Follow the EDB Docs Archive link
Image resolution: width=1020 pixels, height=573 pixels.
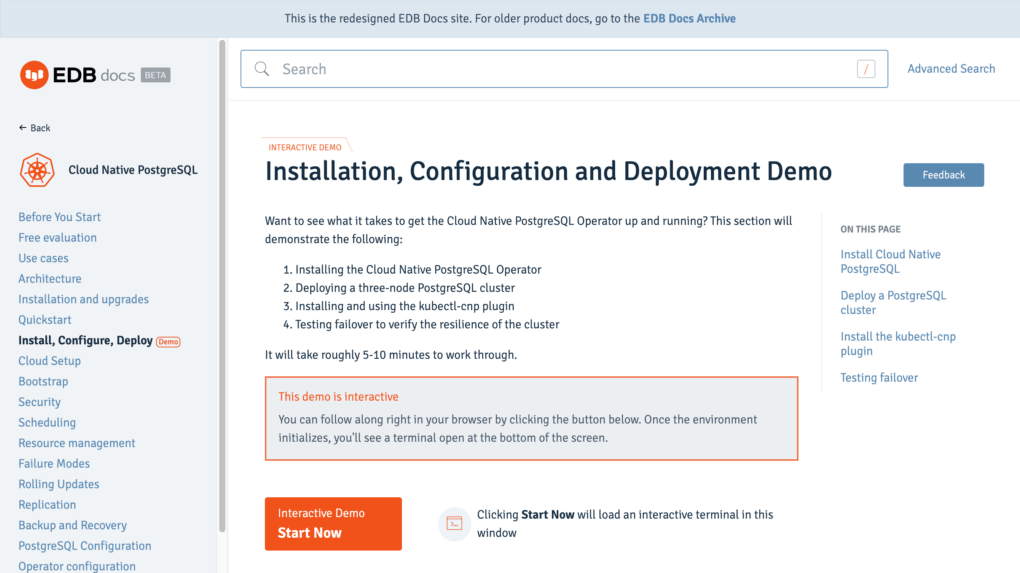[689, 19]
